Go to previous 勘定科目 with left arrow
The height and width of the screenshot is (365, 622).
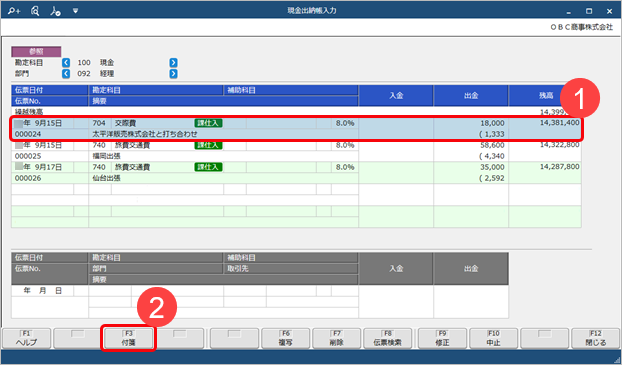[x=66, y=63]
